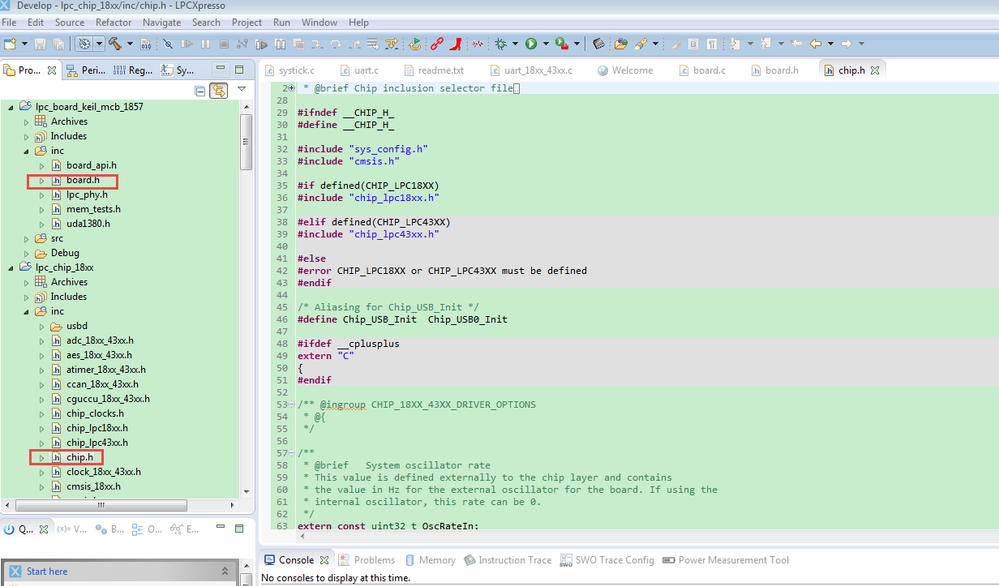Open the Project menu
999x586 pixels.
(x=247, y=22)
